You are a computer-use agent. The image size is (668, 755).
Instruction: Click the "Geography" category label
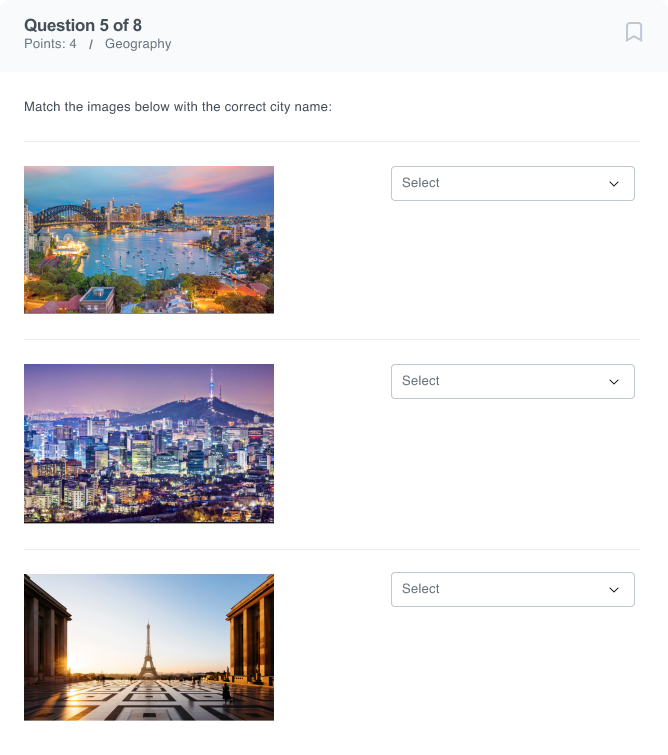[x=138, y=44]
